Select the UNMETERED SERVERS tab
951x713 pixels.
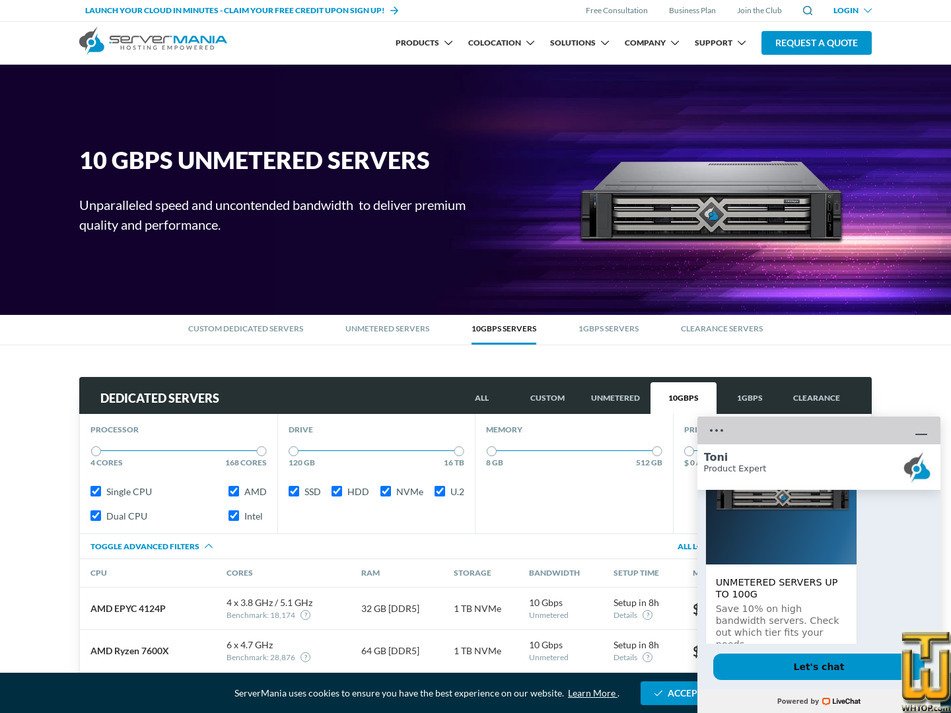[x=388, y=328]
